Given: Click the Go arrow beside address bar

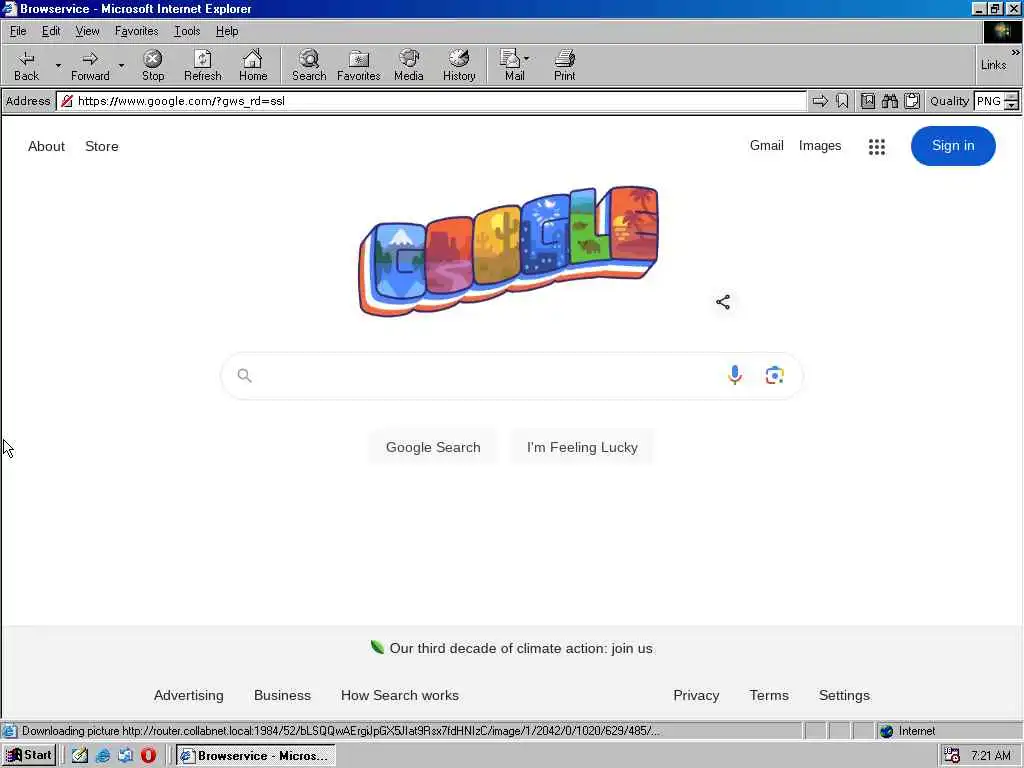Looking at the screenshot, I should 820,101.
